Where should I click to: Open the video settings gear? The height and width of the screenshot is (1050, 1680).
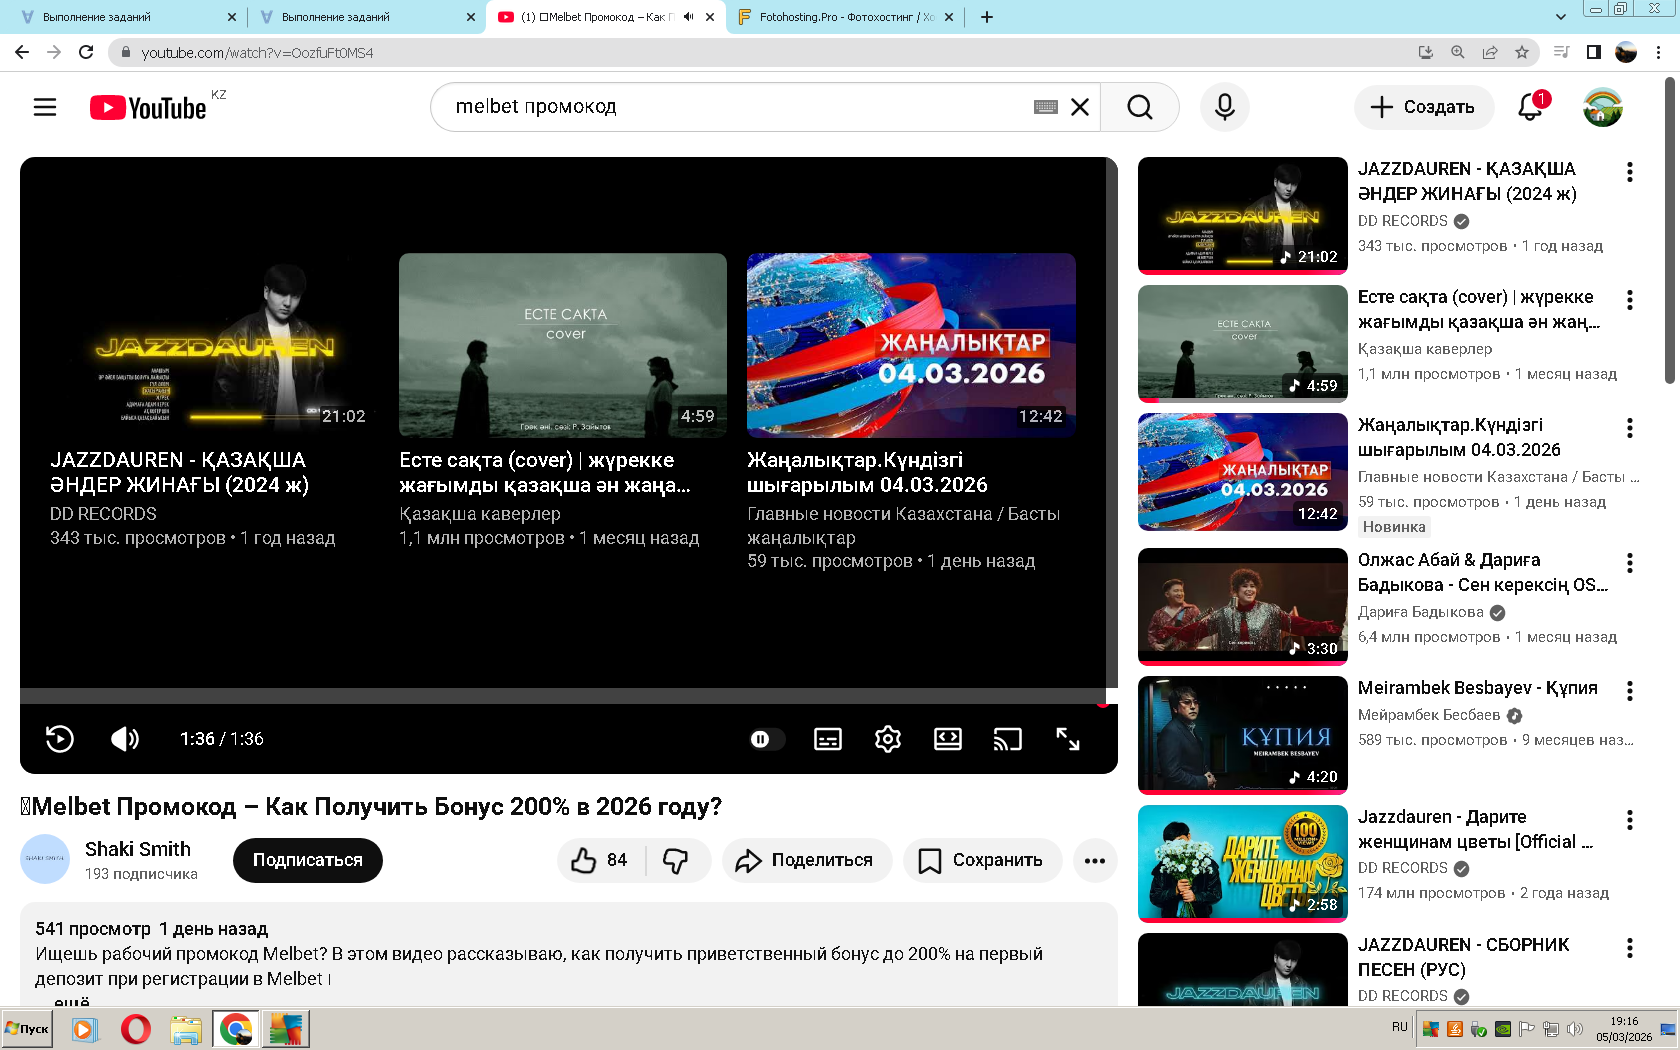point(887,739)
